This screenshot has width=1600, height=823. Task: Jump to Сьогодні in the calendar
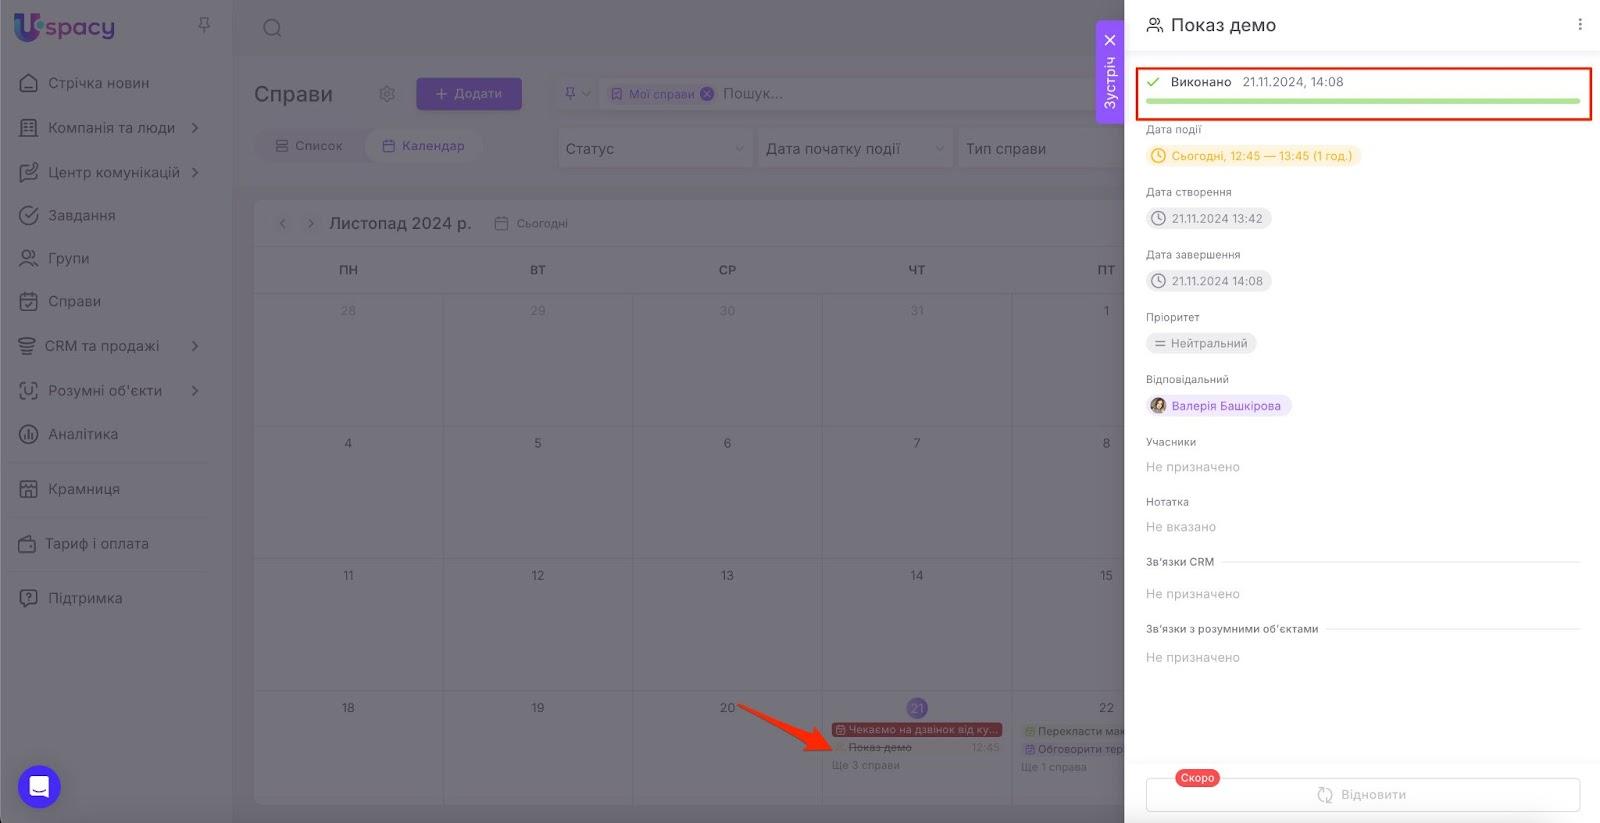[x=532, y=224]
